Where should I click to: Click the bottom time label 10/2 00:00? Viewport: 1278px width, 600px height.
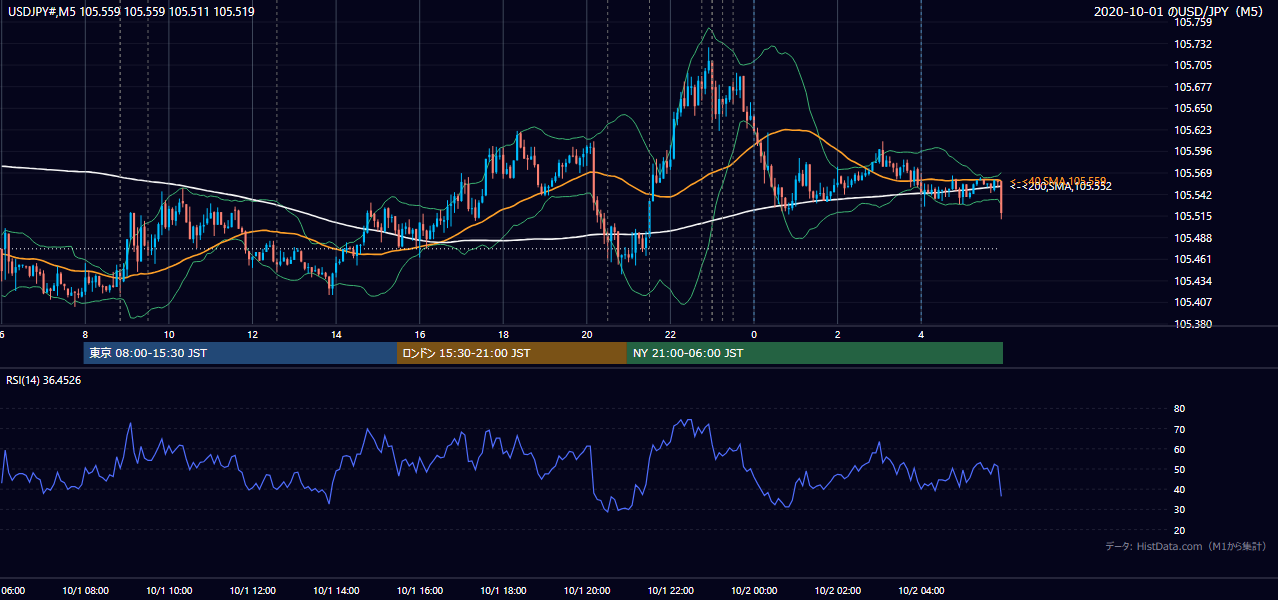click(754, 590)
